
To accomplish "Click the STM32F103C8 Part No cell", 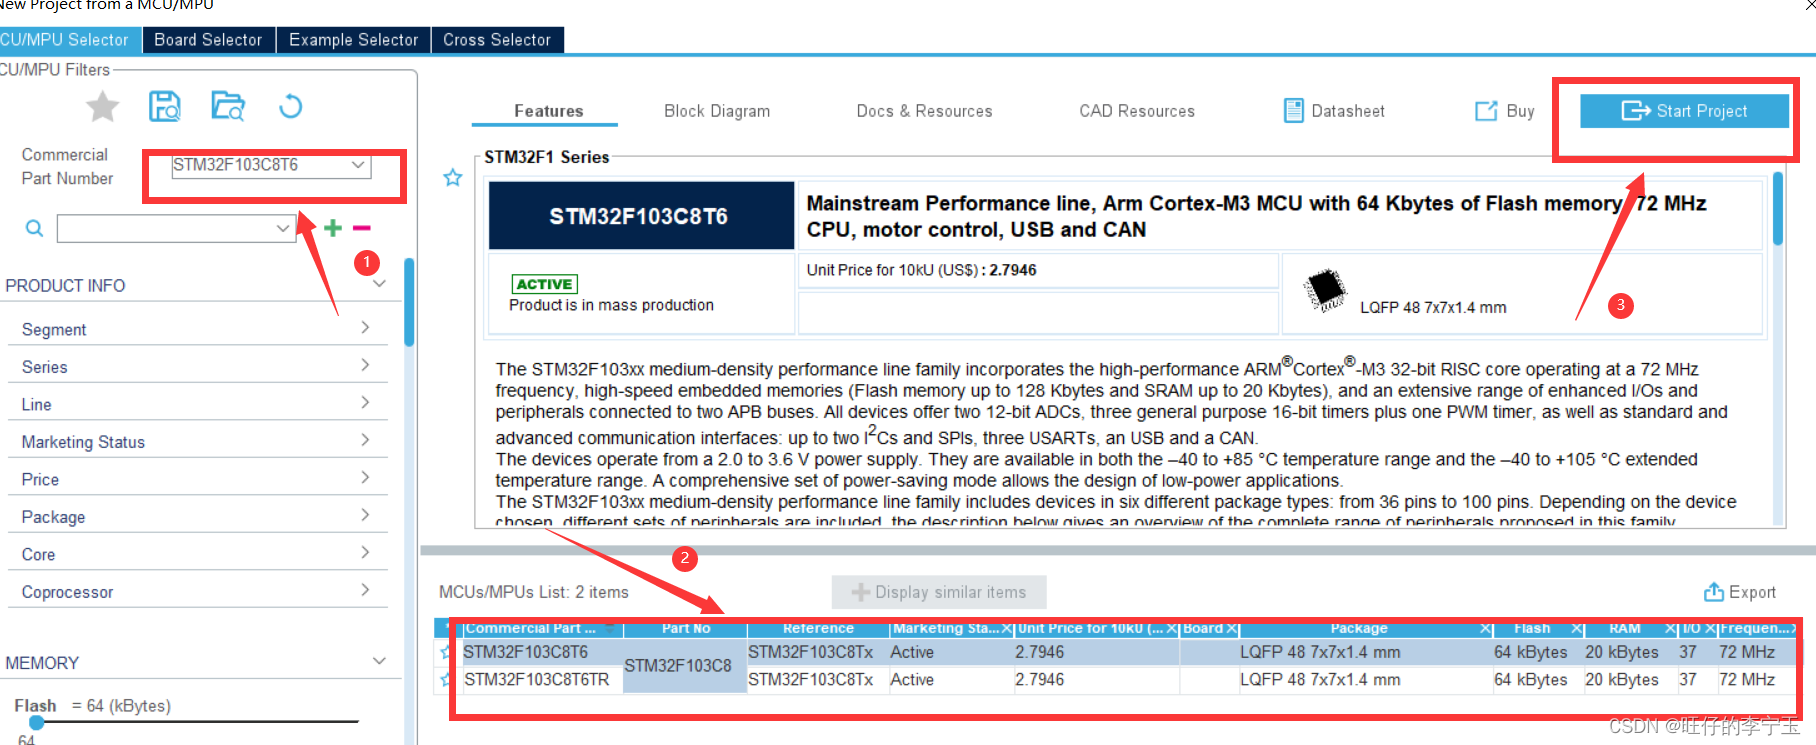I will tap(685, 666).
